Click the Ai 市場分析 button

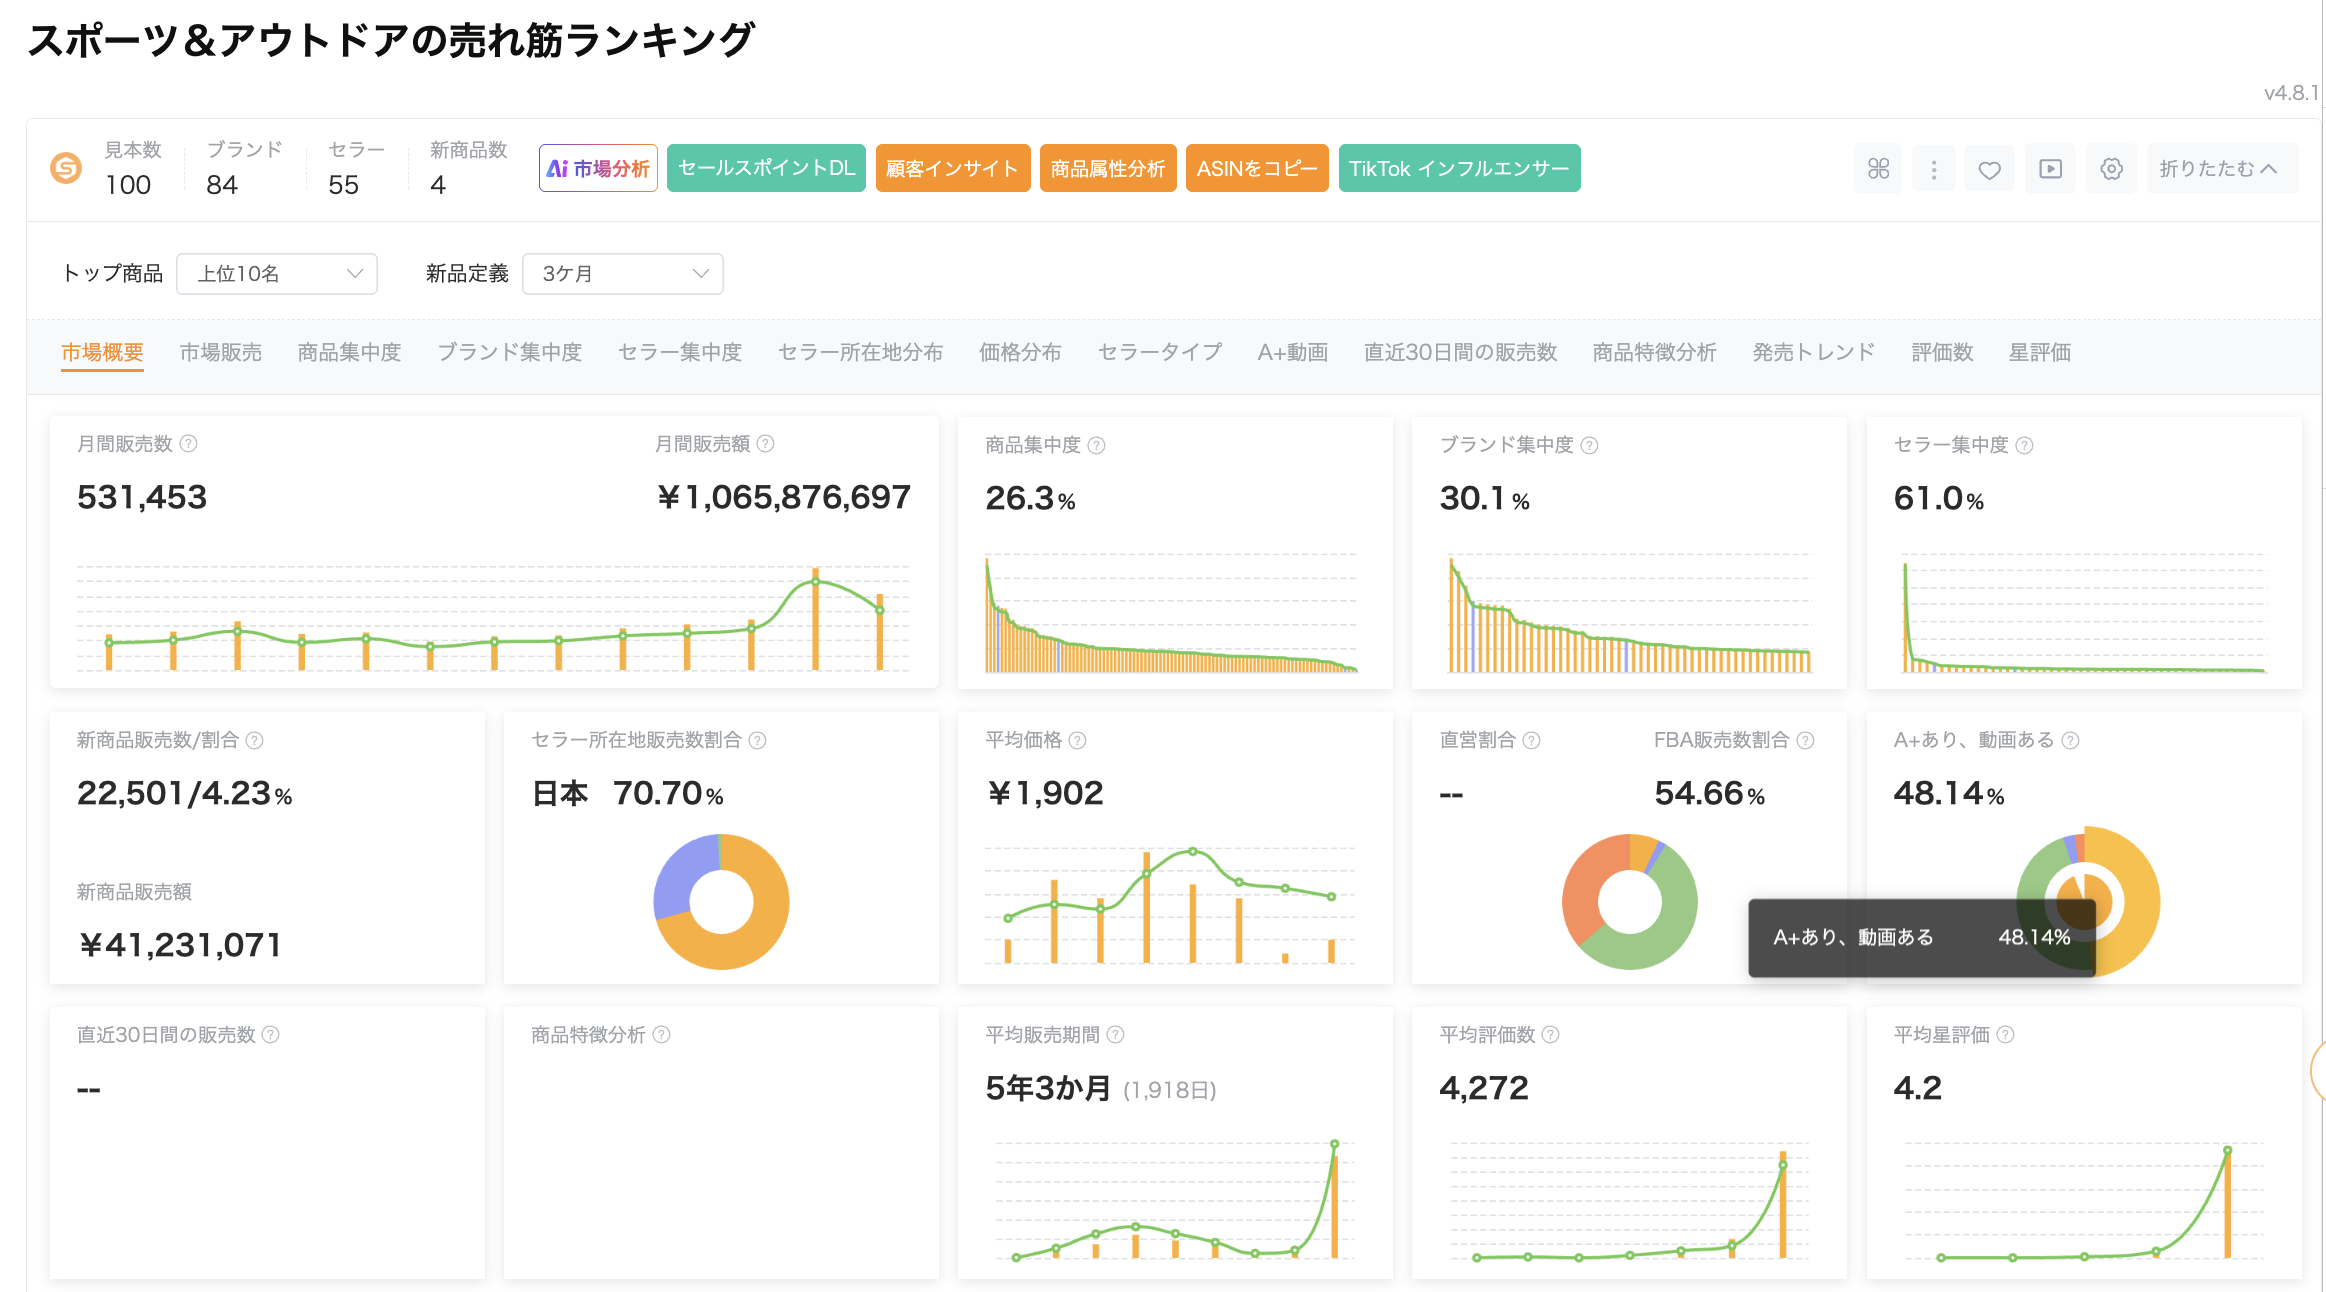(x=598, y=168)
